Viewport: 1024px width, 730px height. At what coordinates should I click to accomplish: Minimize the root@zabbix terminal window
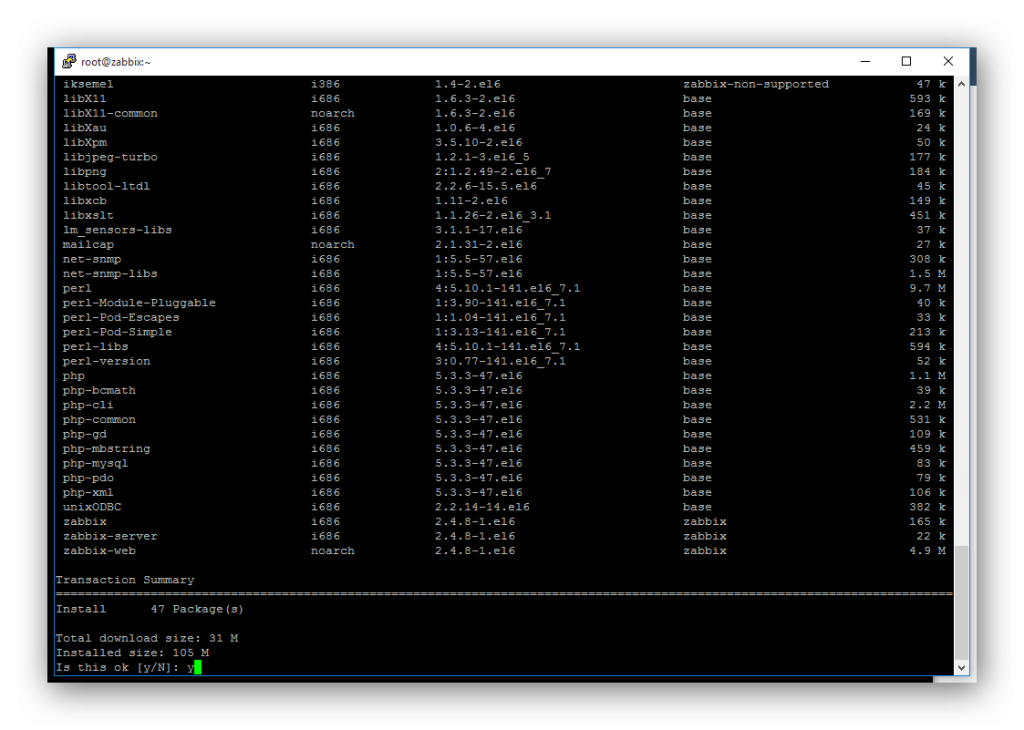click(864, 61)
